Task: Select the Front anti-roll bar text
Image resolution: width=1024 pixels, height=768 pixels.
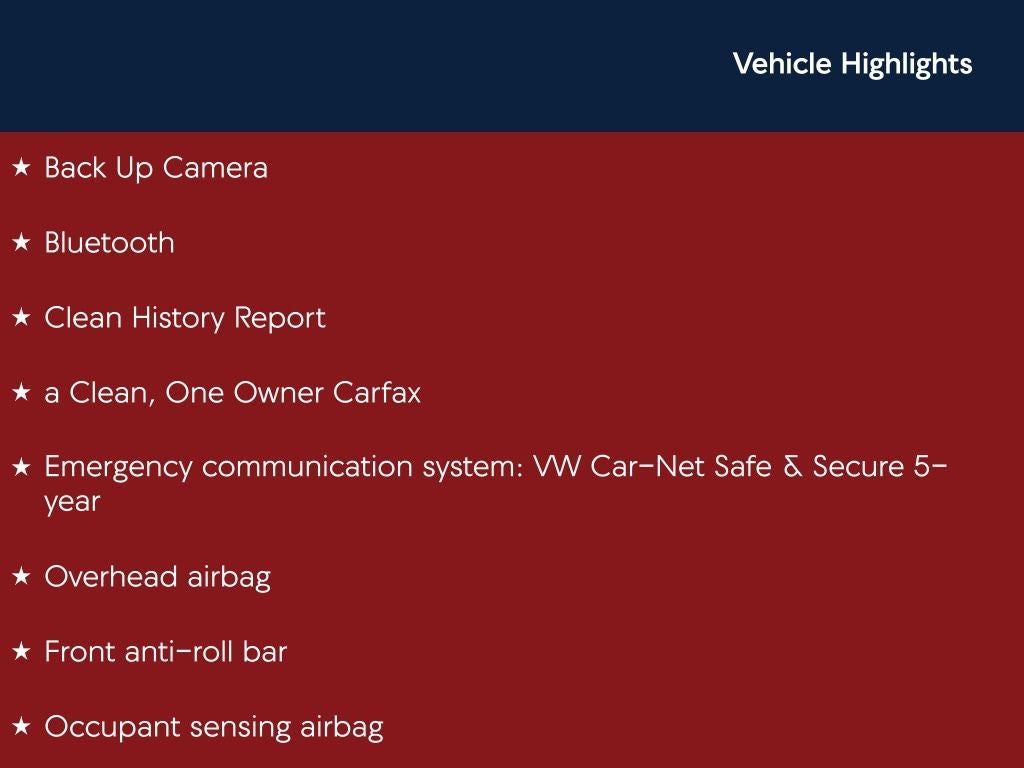Action: click(165, 652)
